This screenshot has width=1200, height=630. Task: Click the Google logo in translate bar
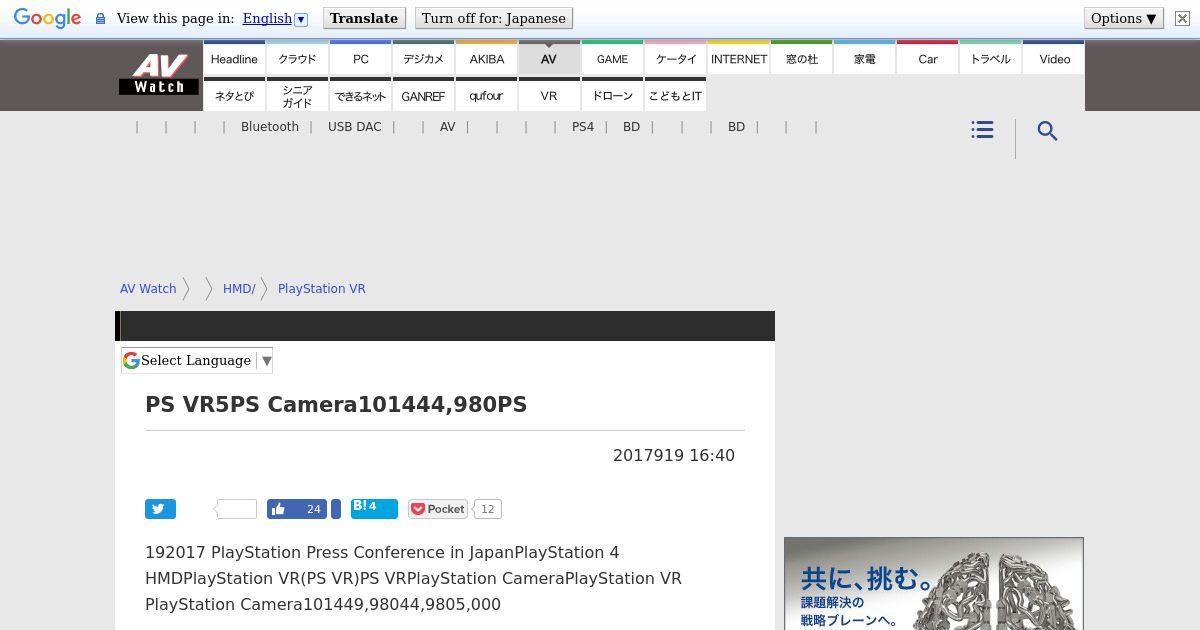click(47, 19)
